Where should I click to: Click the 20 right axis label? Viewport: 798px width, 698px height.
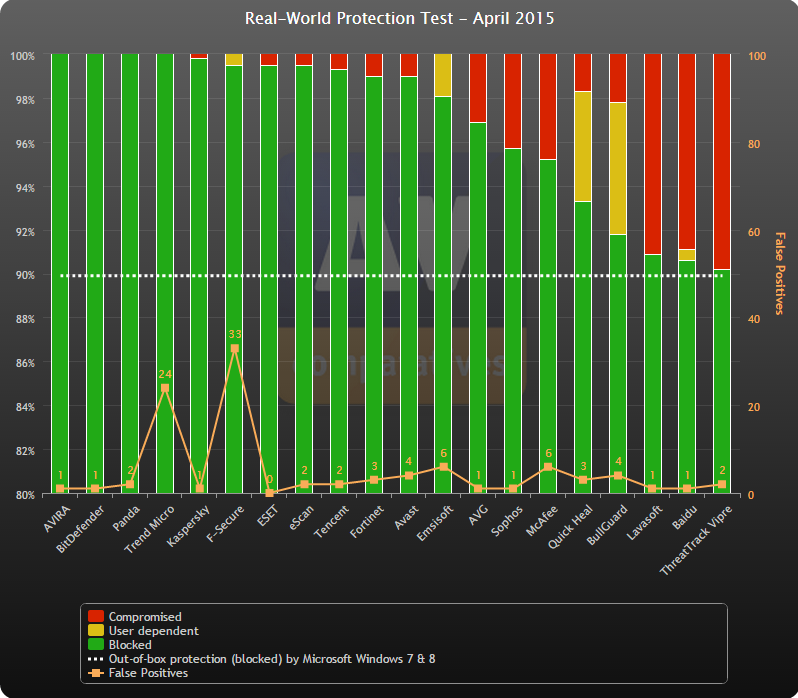pyautogui.click(x=754, y=407)
